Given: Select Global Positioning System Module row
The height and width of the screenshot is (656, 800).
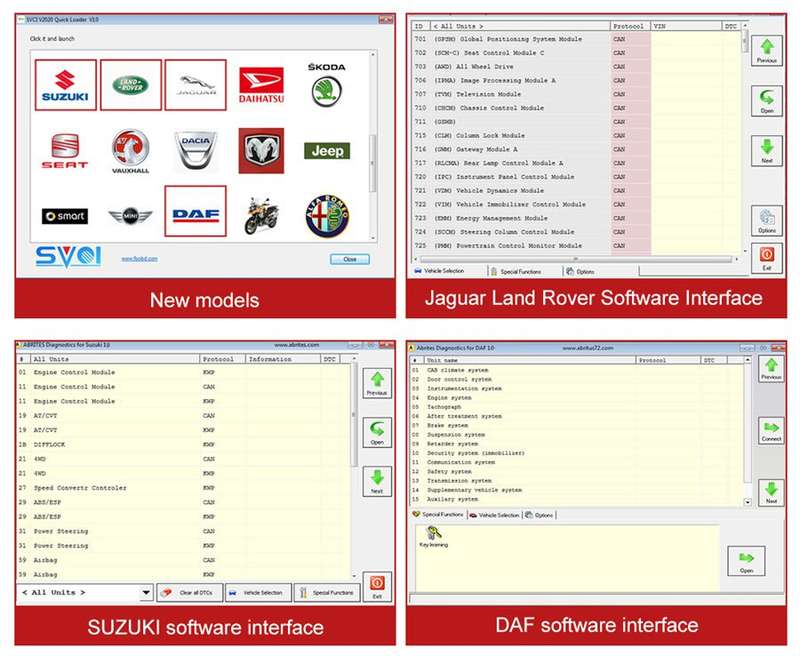Looking at the screenshot, I should coord(577,39).
